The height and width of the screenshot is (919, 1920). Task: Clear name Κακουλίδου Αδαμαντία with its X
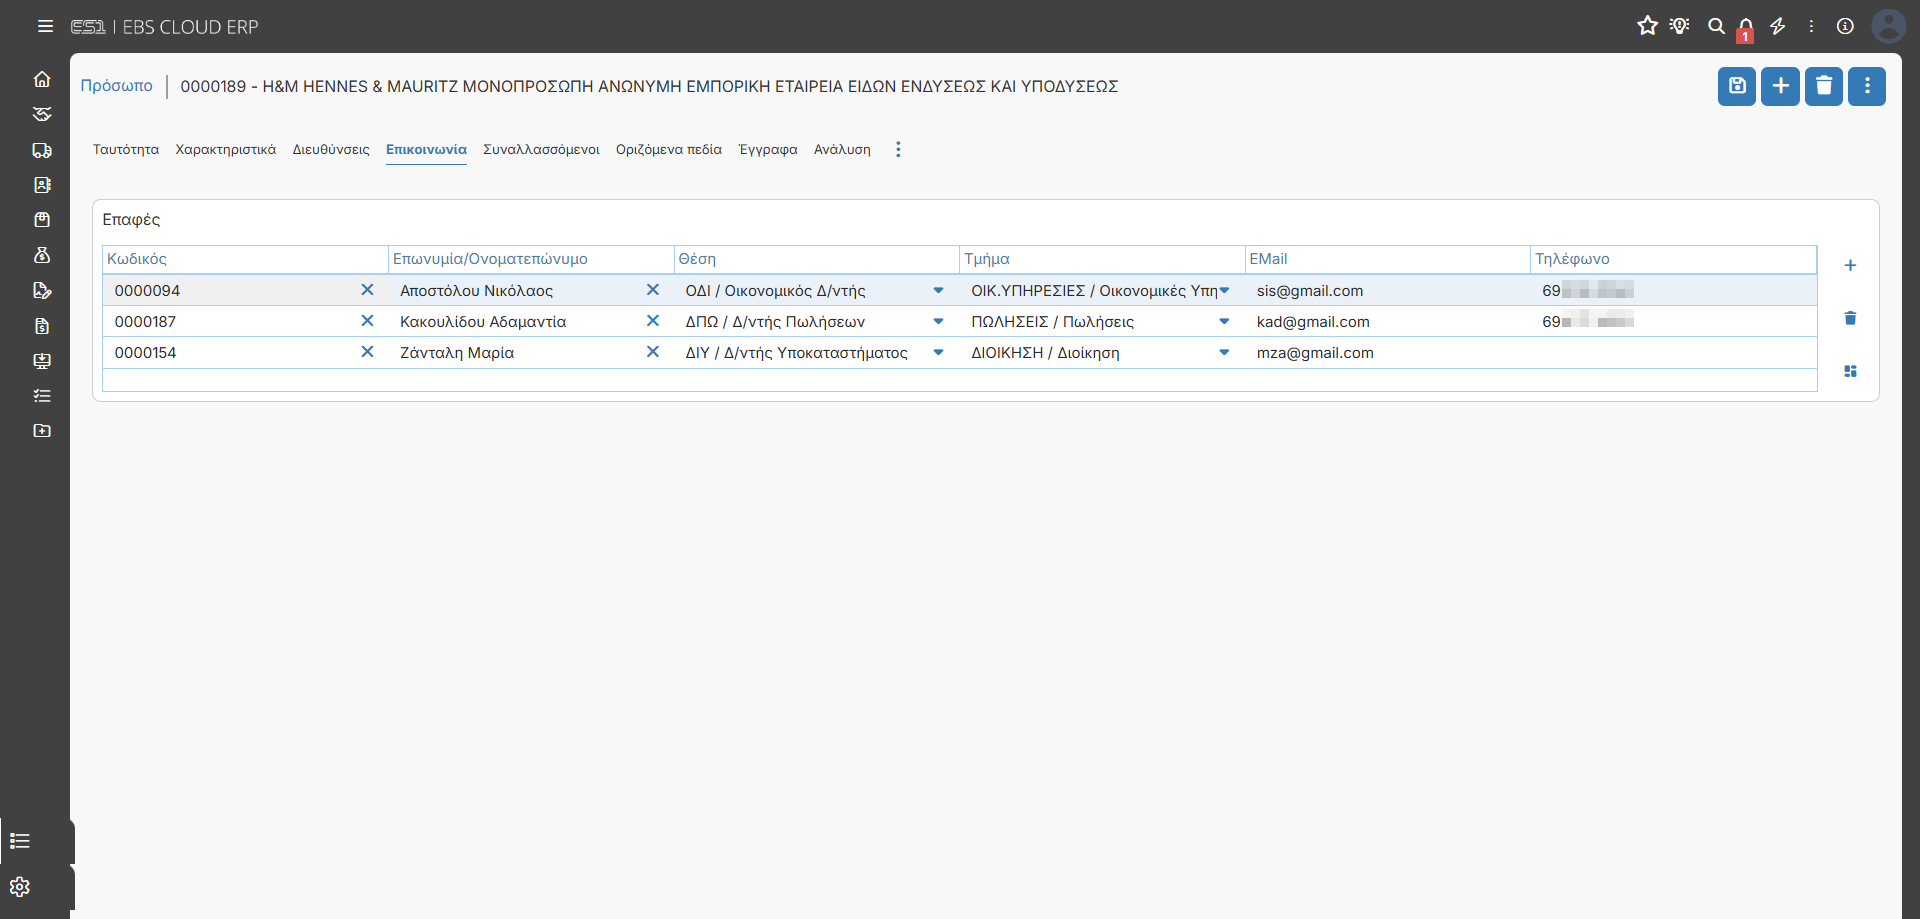653,321
